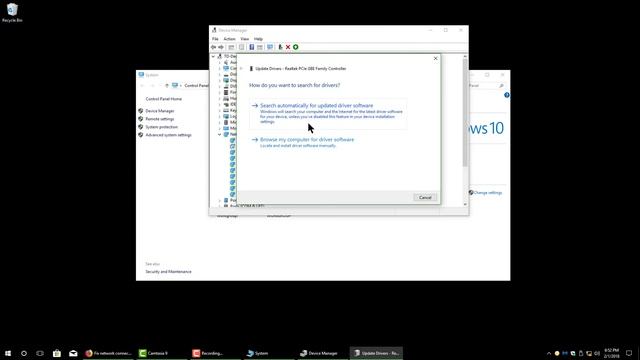Open the File menu in Device Manager
The height and width of the screenshot is (360, 640).
point(215,39)
